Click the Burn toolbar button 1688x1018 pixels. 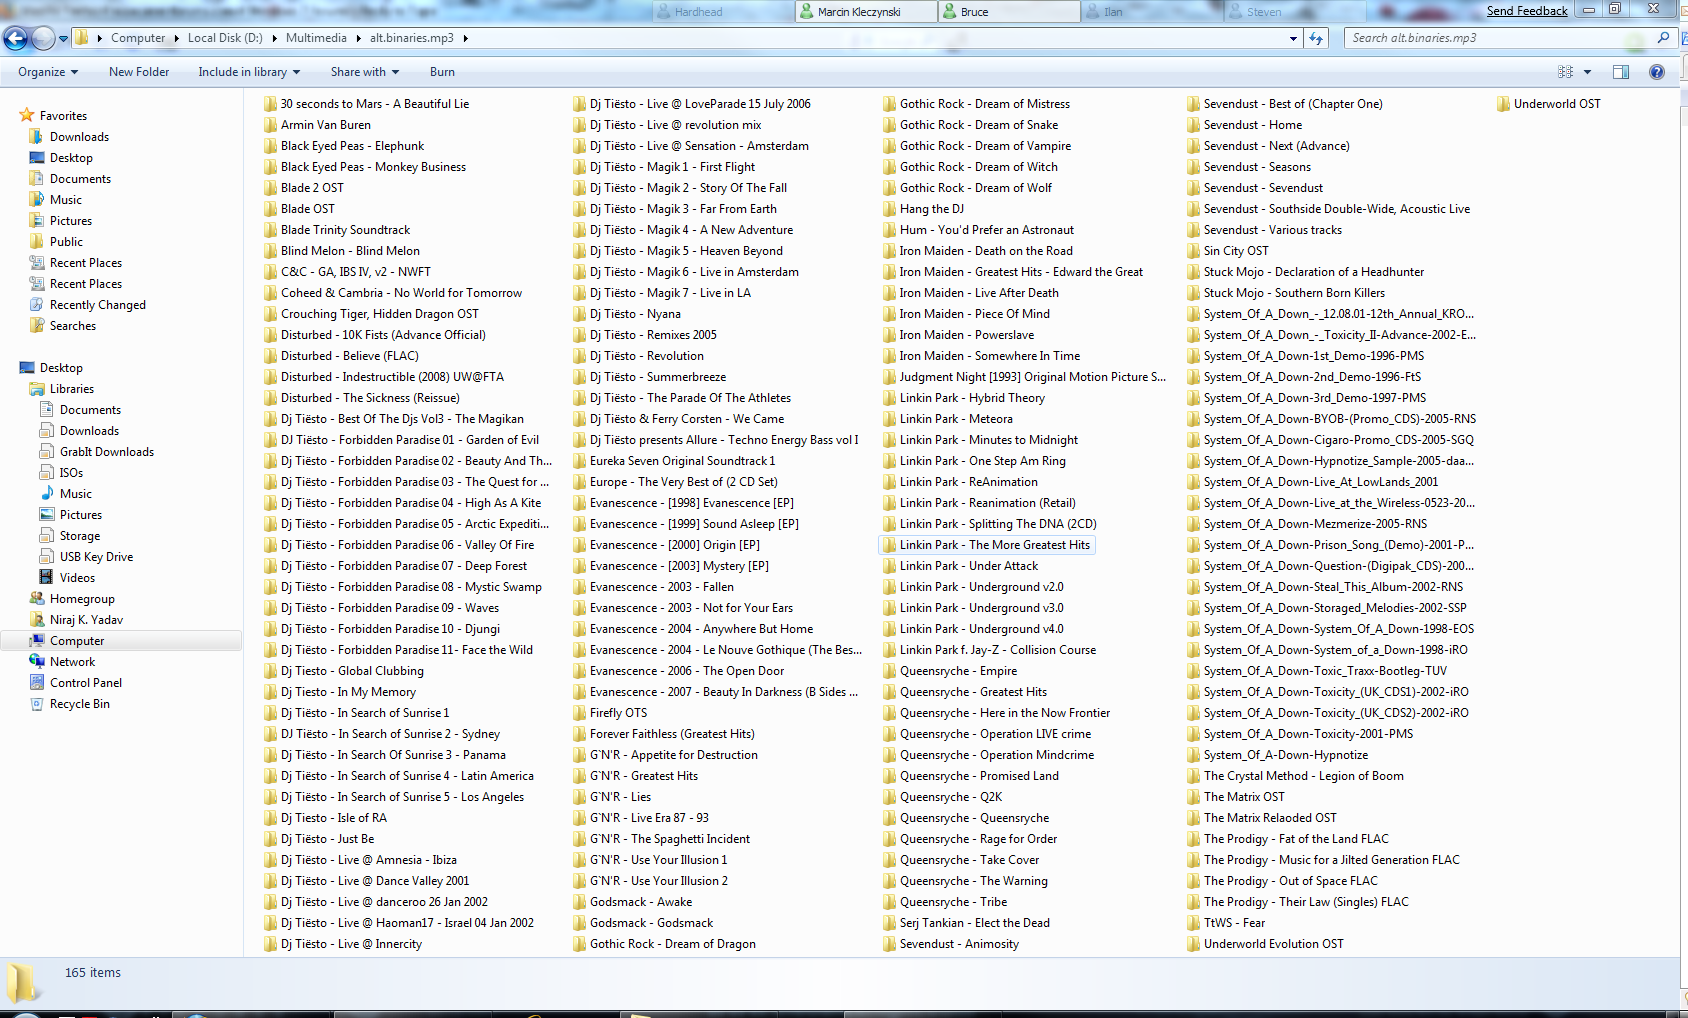[x=442, y=72]
